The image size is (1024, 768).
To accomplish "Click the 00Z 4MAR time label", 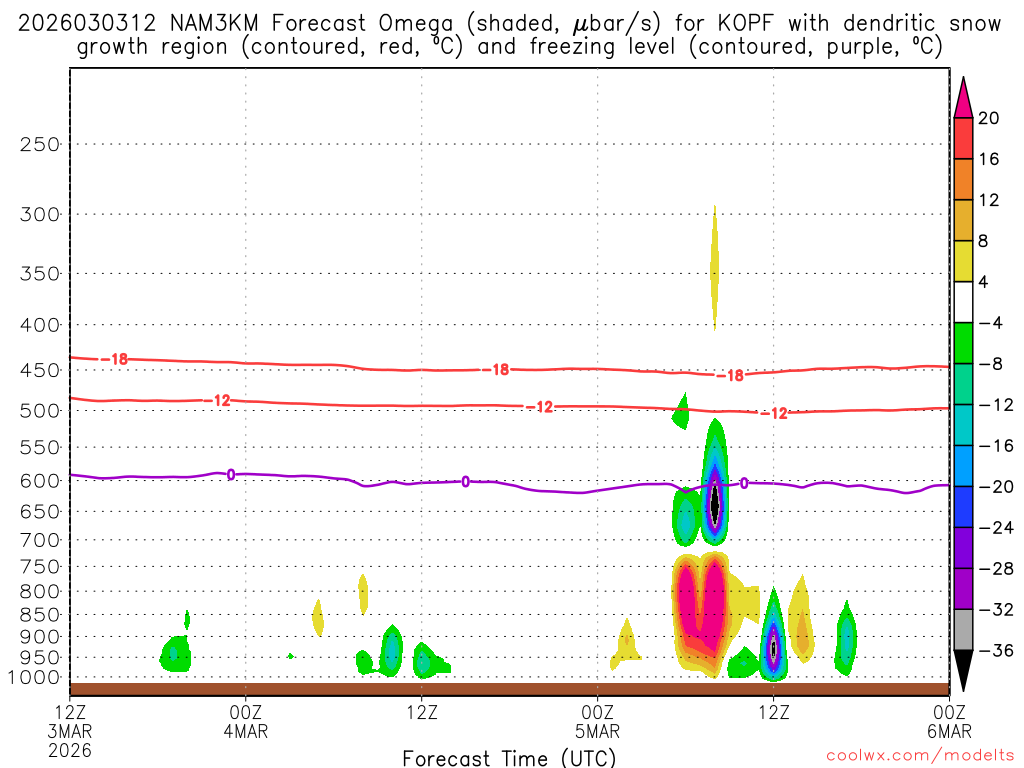I will coord(246,722).
